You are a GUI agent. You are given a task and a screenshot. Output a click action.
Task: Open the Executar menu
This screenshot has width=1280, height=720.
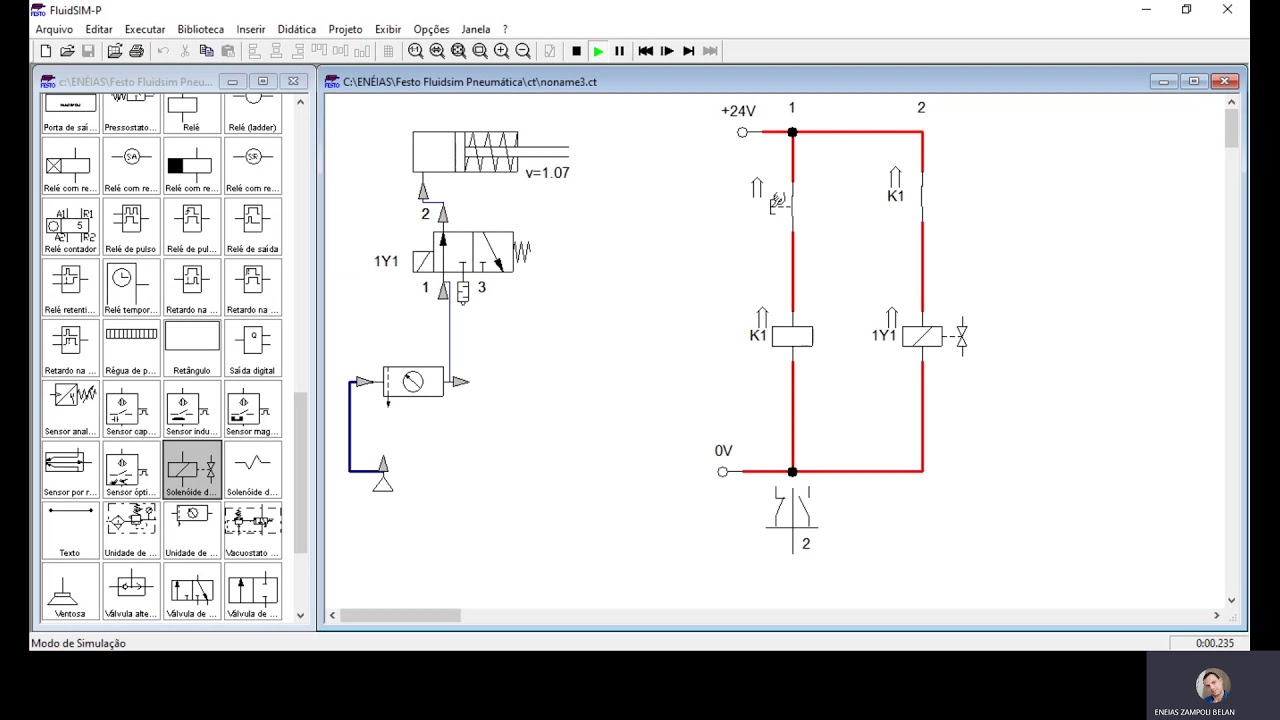click(x=145, y=29)
